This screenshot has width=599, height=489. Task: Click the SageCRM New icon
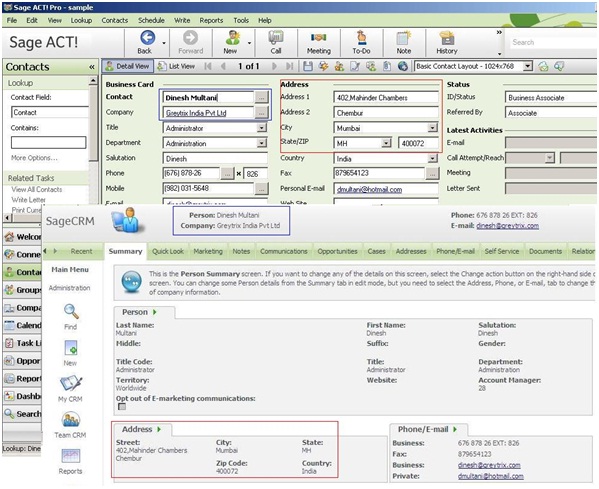click(x=71, y=348)
